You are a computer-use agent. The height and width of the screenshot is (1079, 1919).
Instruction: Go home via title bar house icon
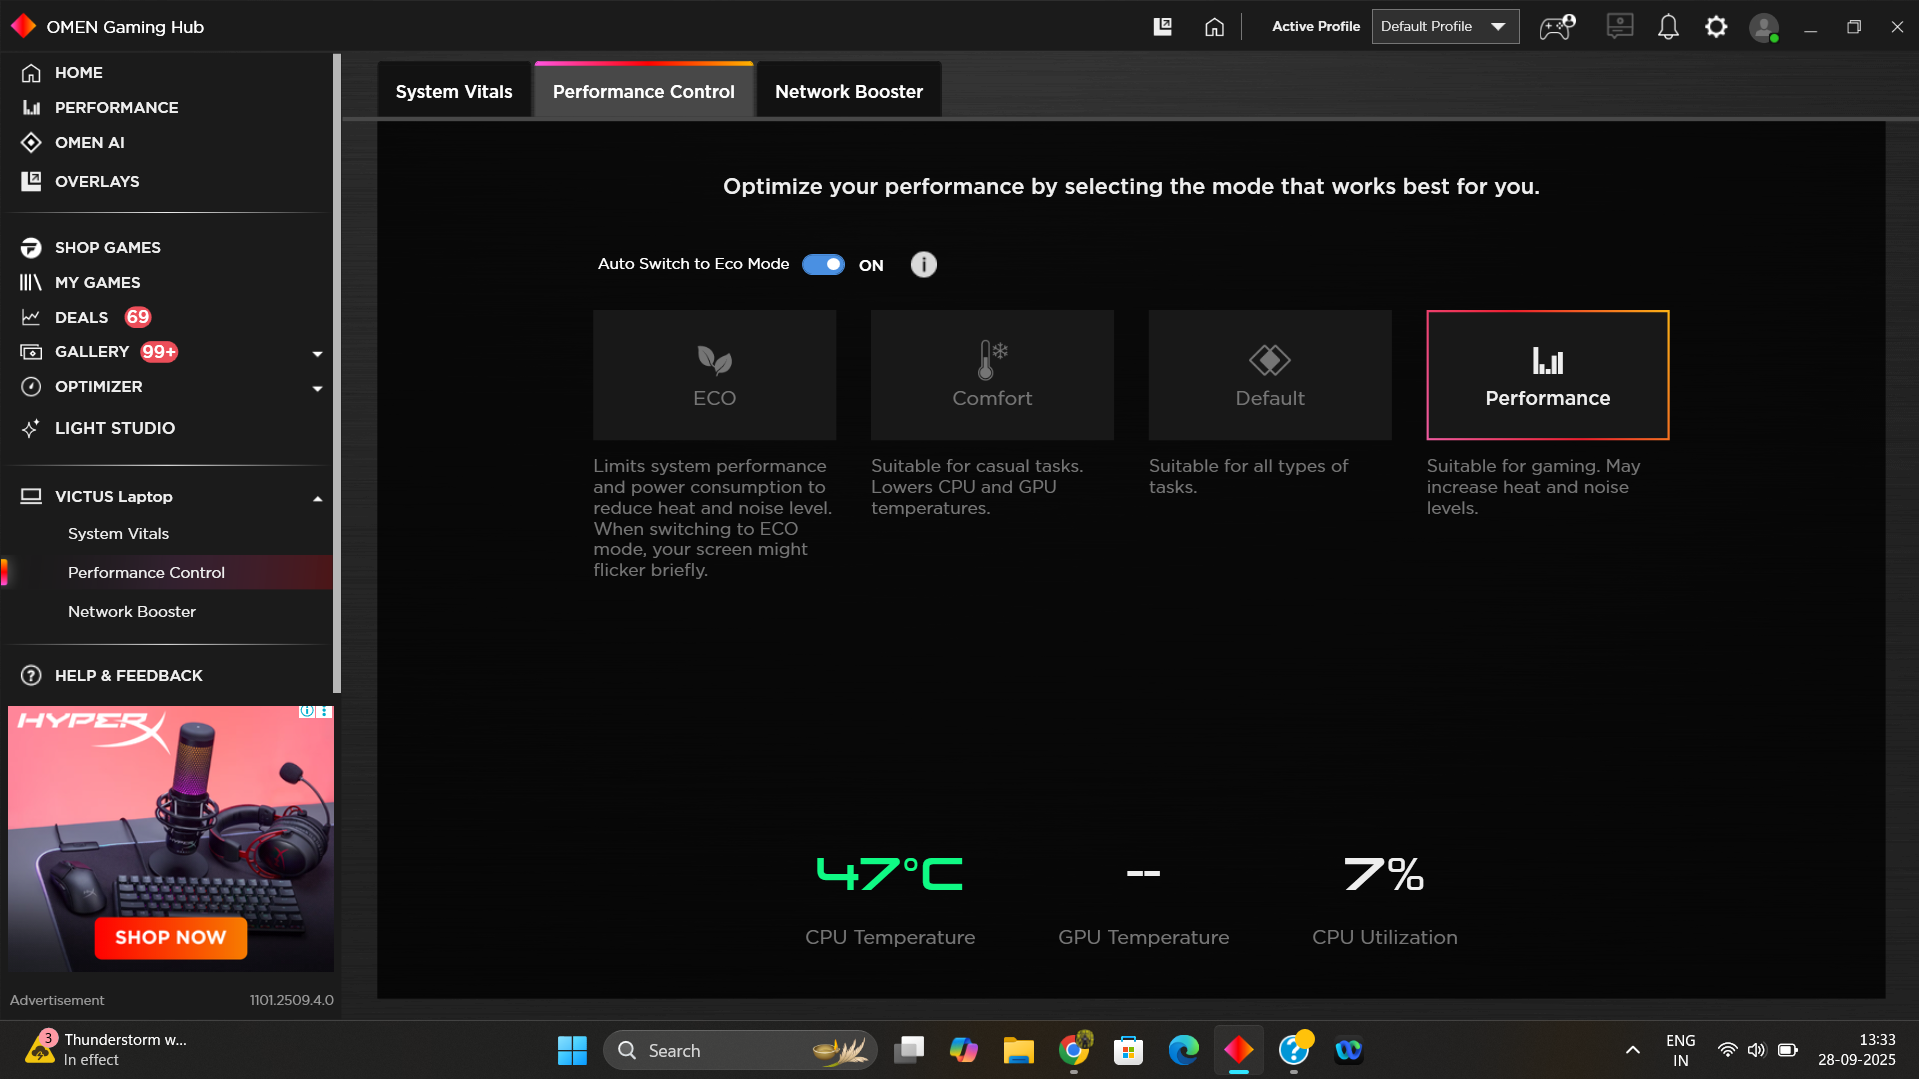click(1214, 27)
